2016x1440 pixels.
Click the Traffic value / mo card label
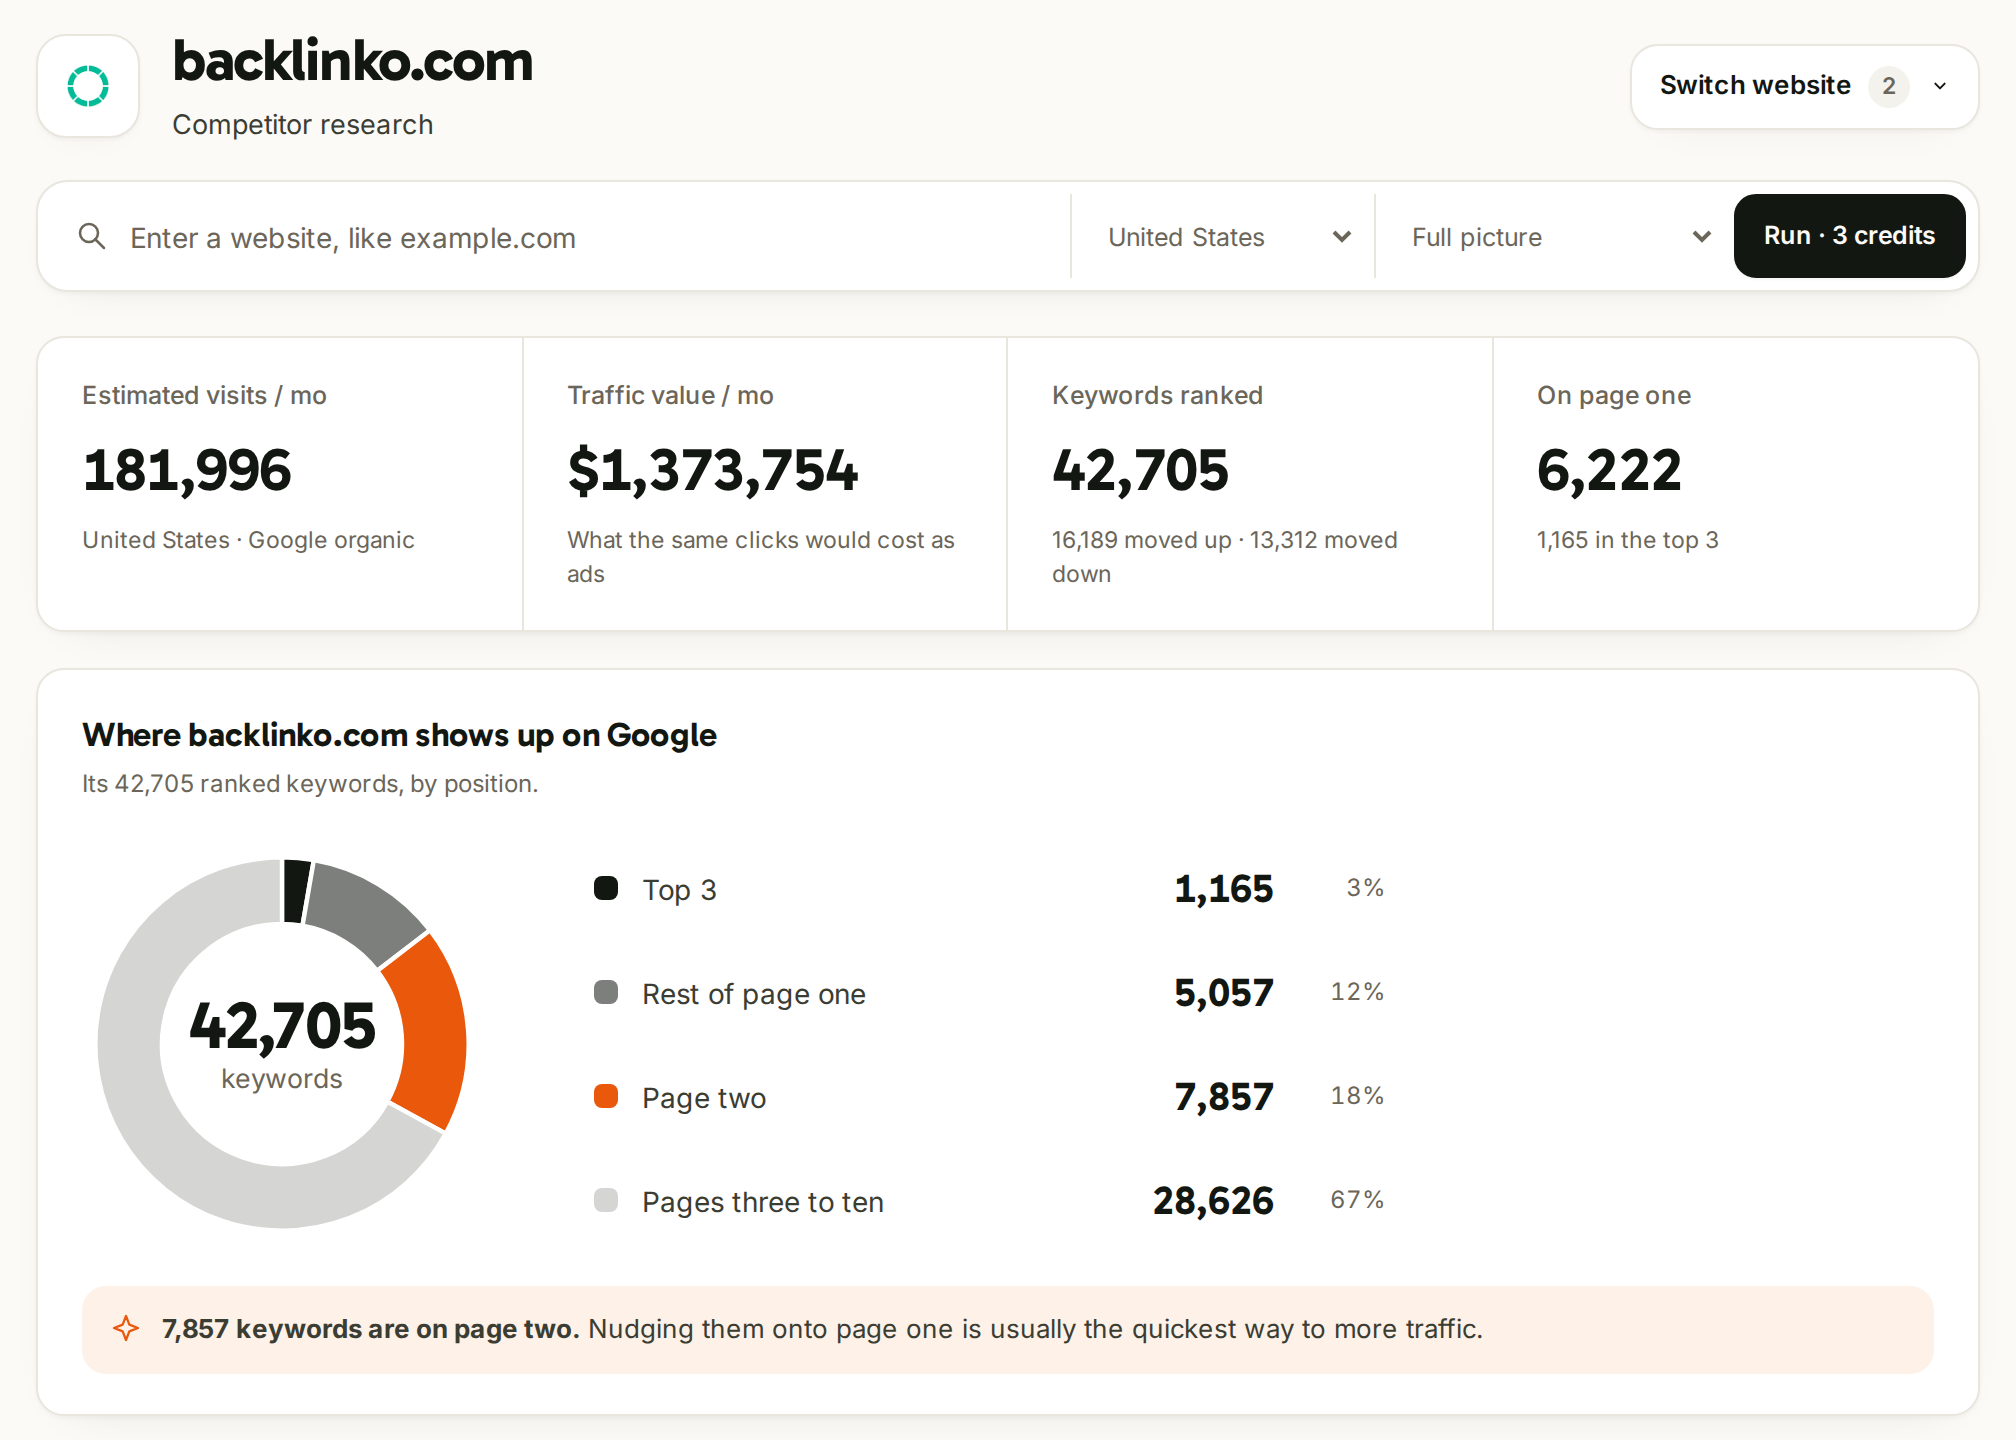(x=670, y=395)
